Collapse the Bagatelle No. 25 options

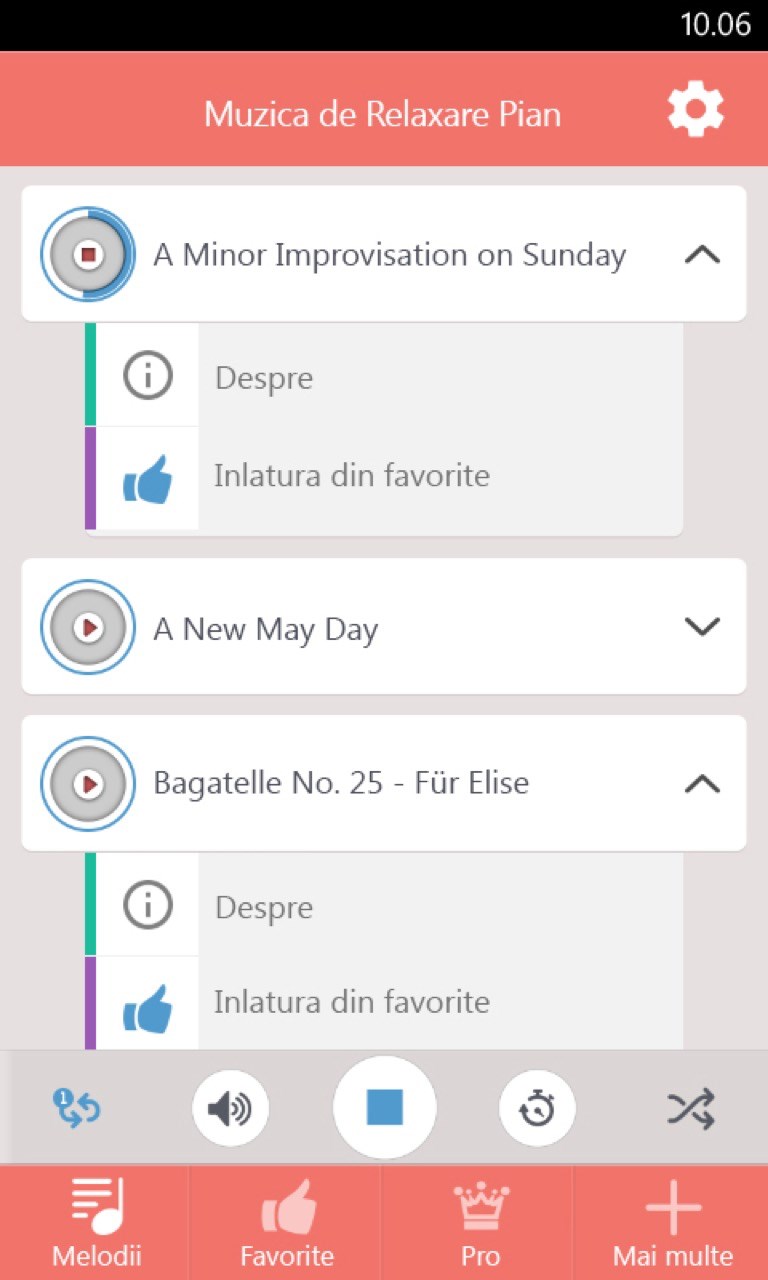click(702, 783)
